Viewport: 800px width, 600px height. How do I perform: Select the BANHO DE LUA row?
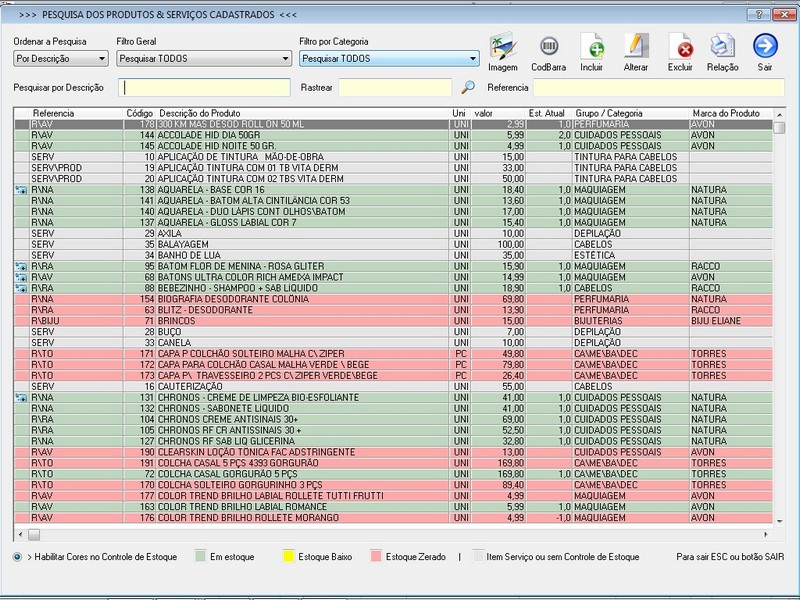pyautogui.click(x=393, y=255)
